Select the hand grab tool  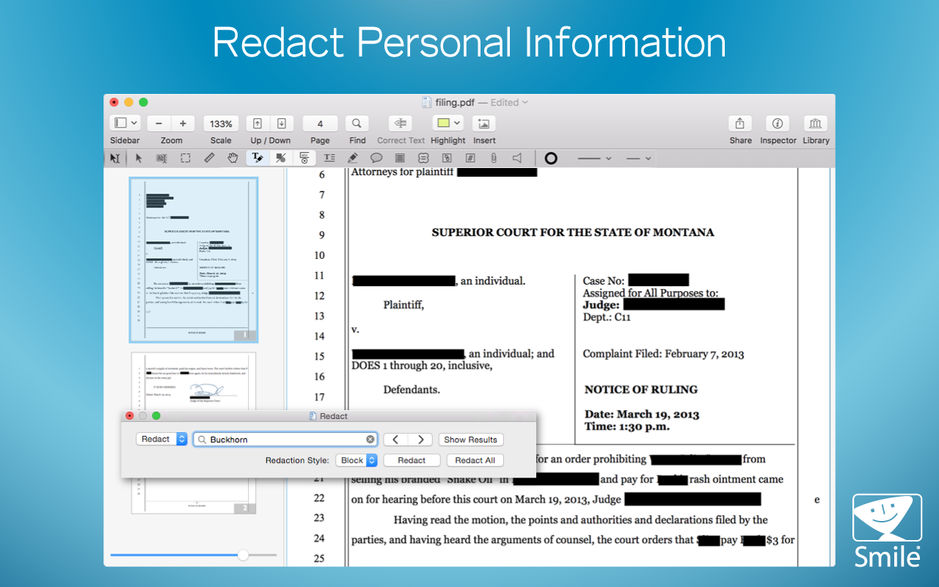[x=232, y=158]
